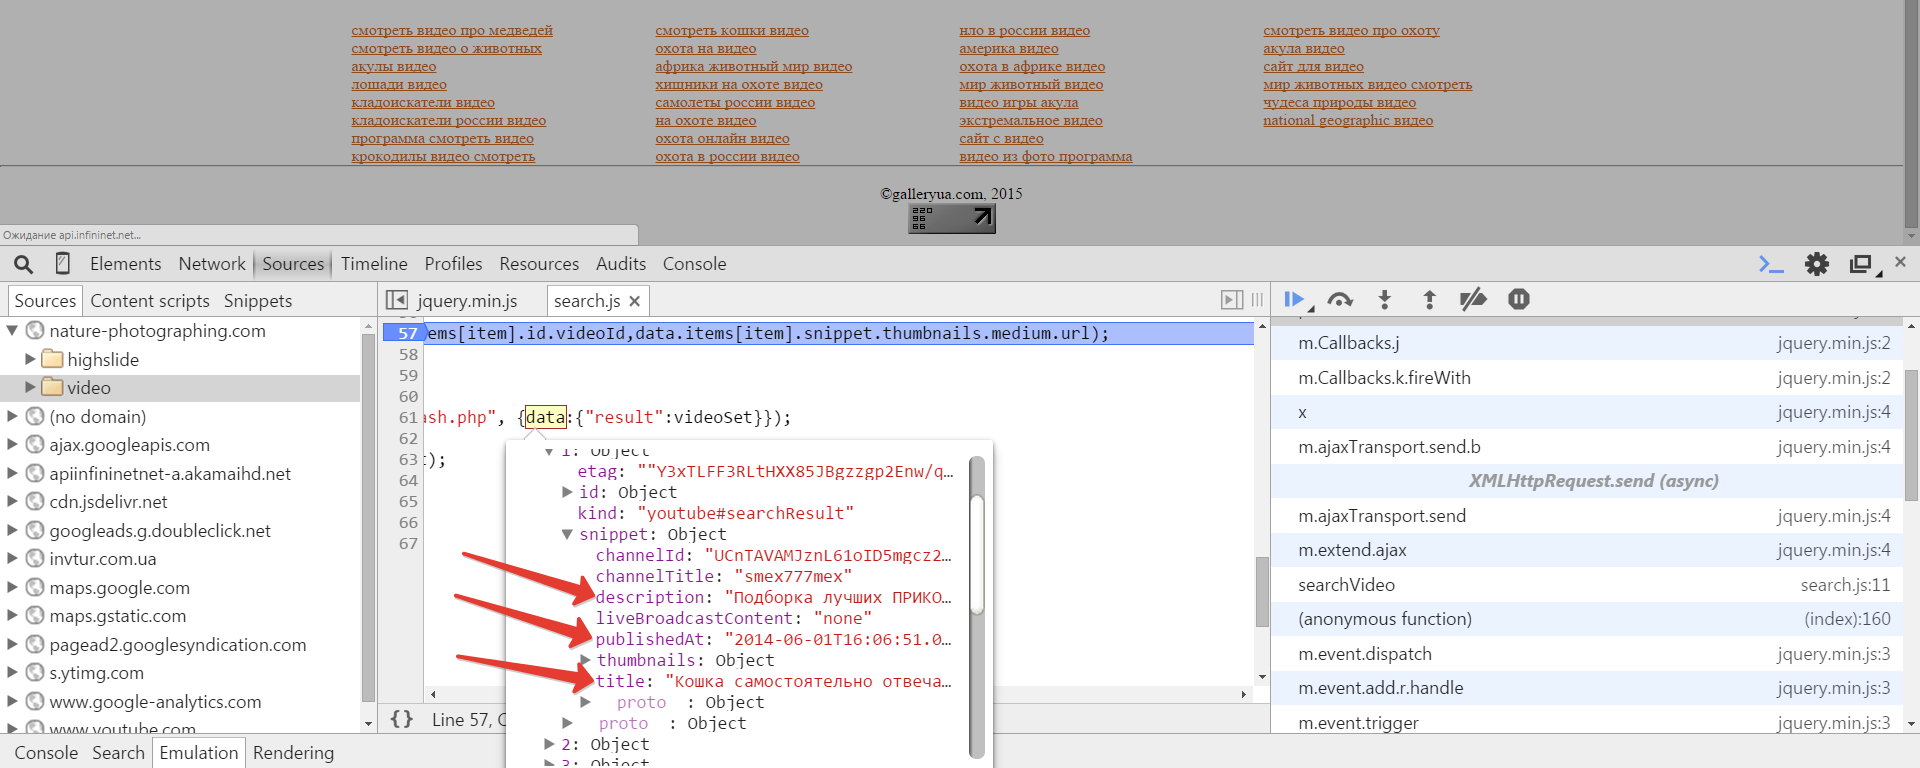Select the searchVideo call stack frame

point(1594,585)
